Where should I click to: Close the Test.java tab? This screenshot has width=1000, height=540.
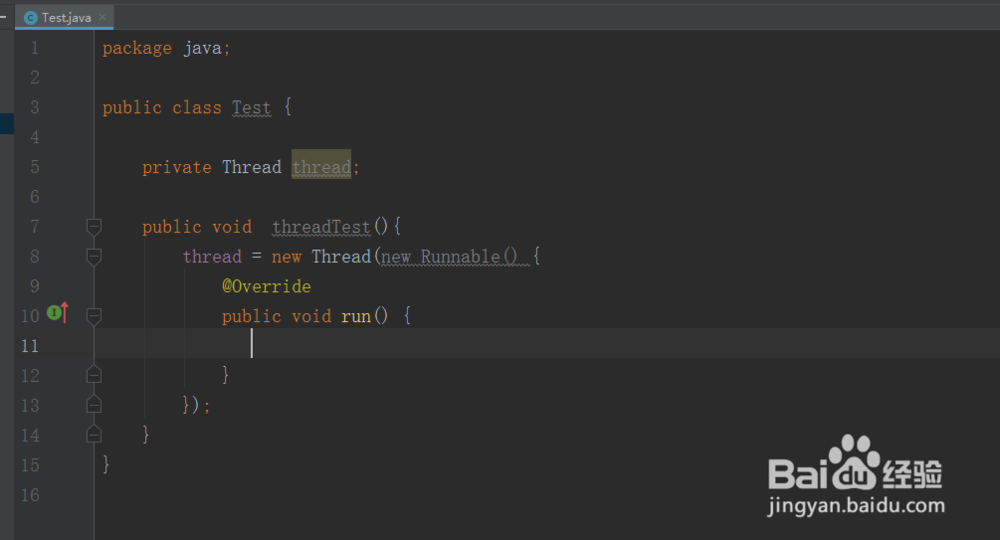pyautogui.click(x=102, y=17)
